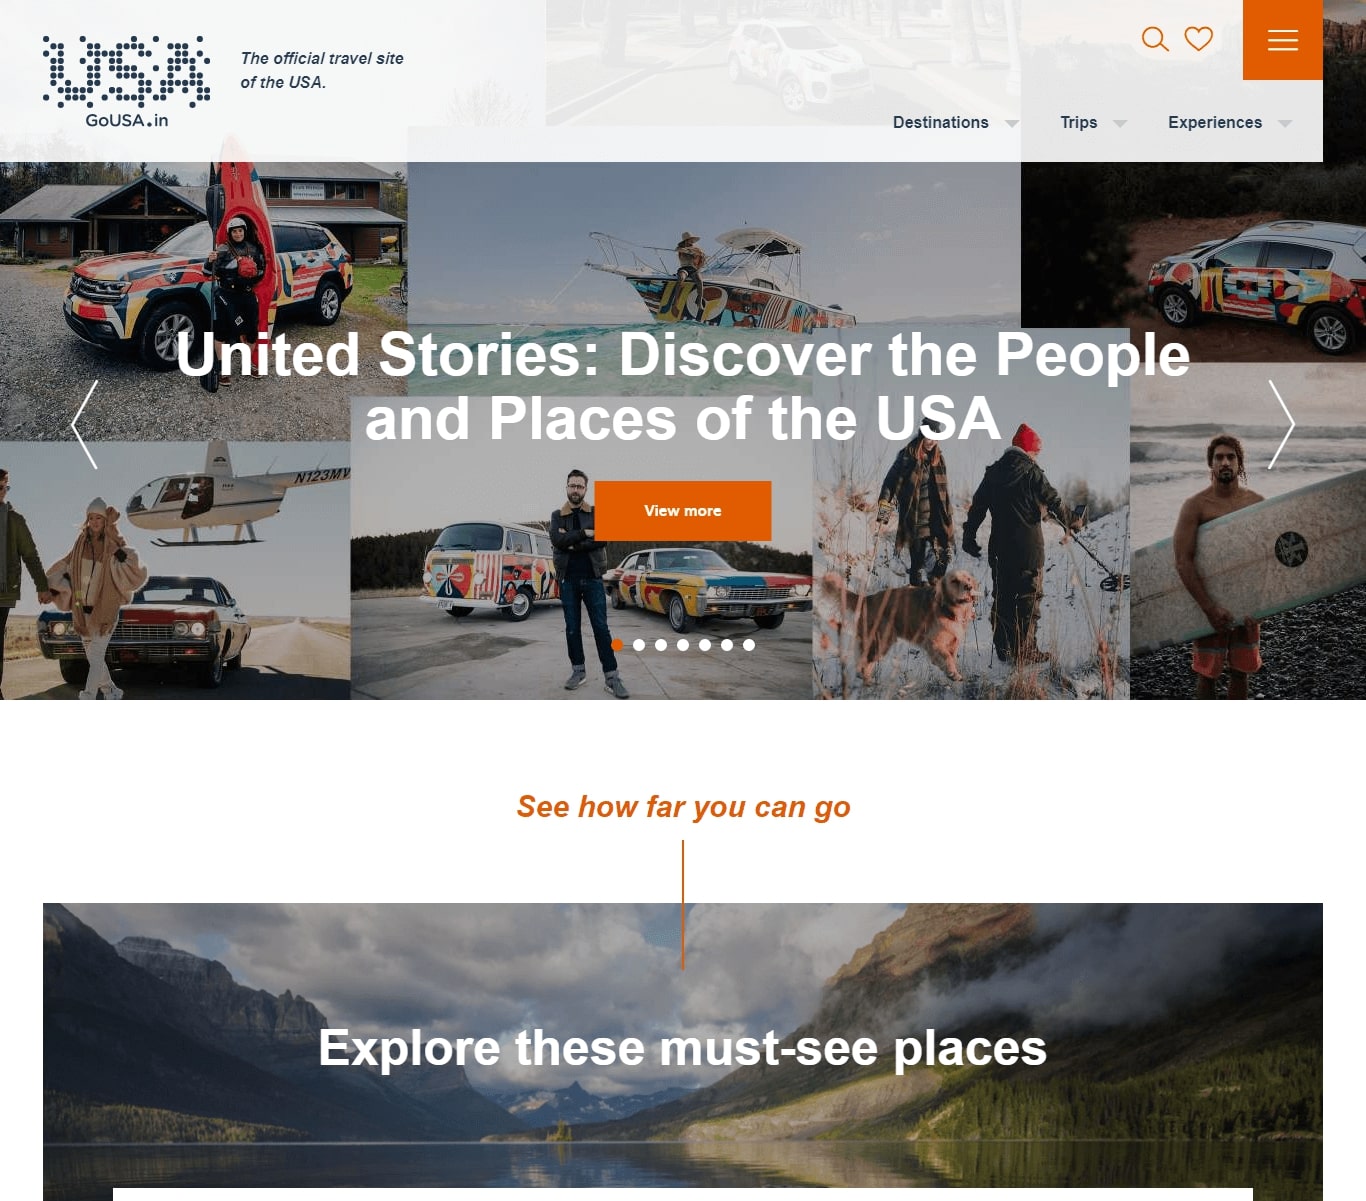This screenshot has height=1201, width=1366.
Task: Open the Destinations menu item
Action: click(x=940, y=122)
